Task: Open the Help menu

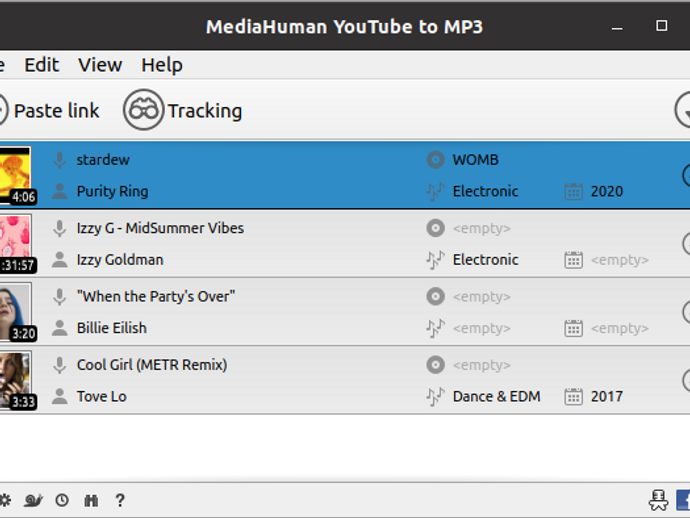Action: [x=161, y=66]
